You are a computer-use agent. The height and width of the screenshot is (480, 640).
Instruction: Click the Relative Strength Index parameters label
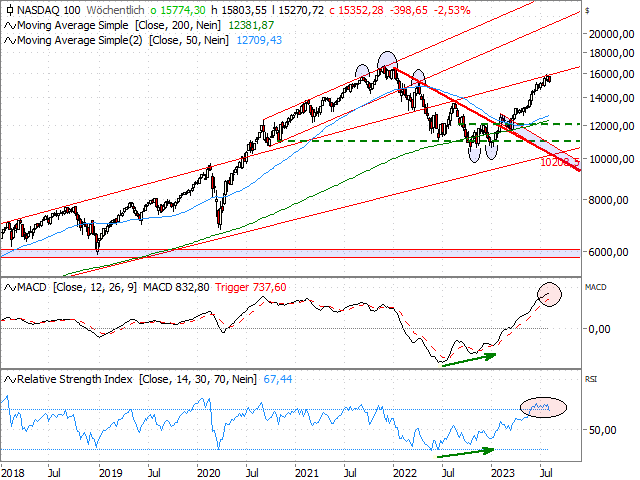(x=137, y=380)
